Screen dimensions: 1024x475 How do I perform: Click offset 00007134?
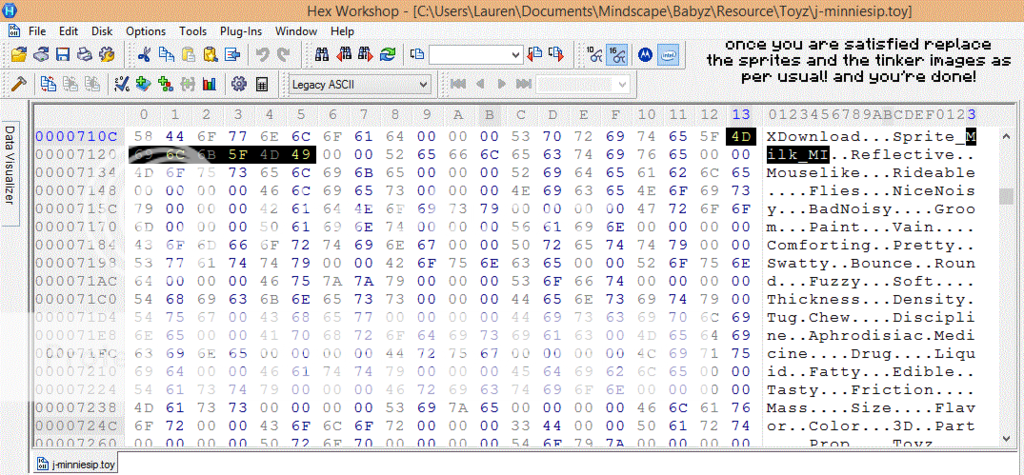[77, 173]
